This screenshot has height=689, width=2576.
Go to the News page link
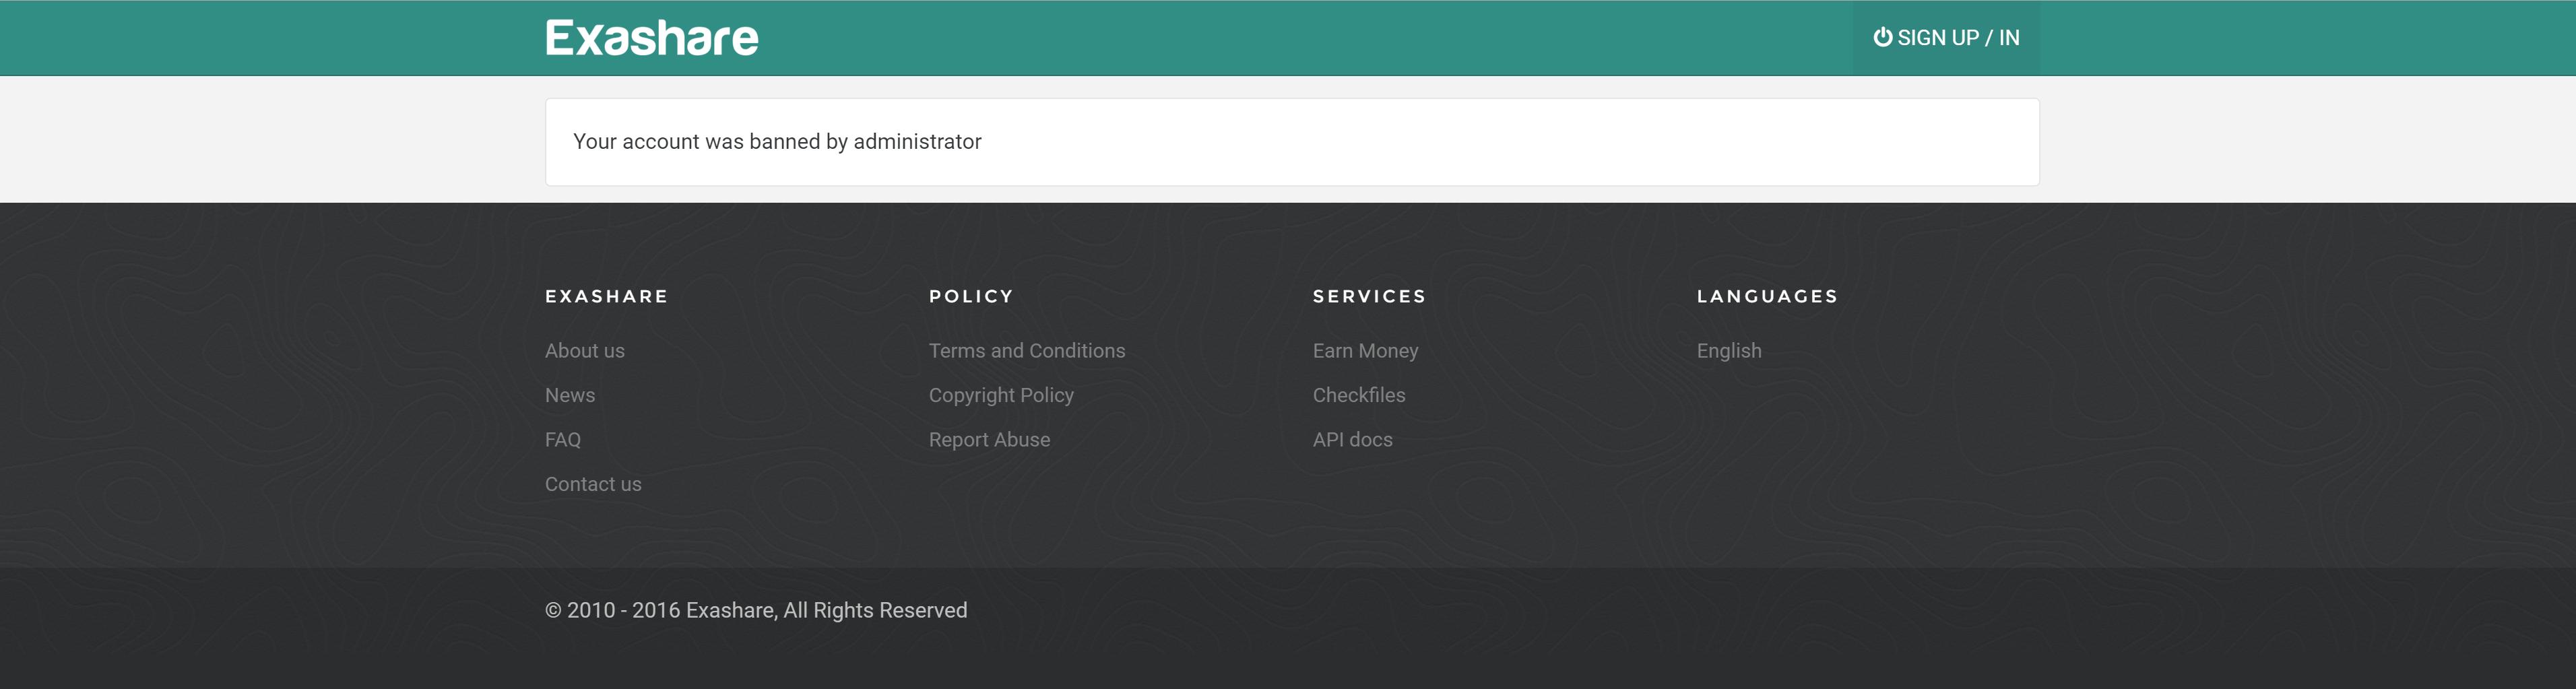(x=570, y=395)
